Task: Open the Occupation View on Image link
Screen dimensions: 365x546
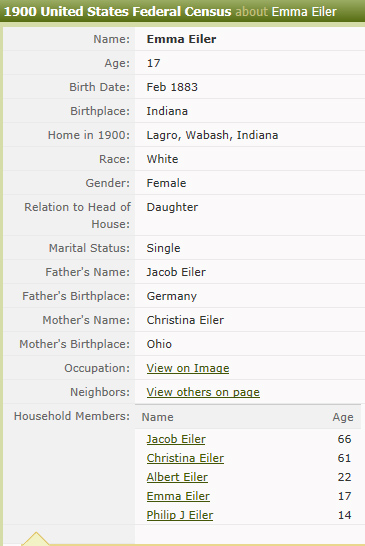Action: pos(188,368)
